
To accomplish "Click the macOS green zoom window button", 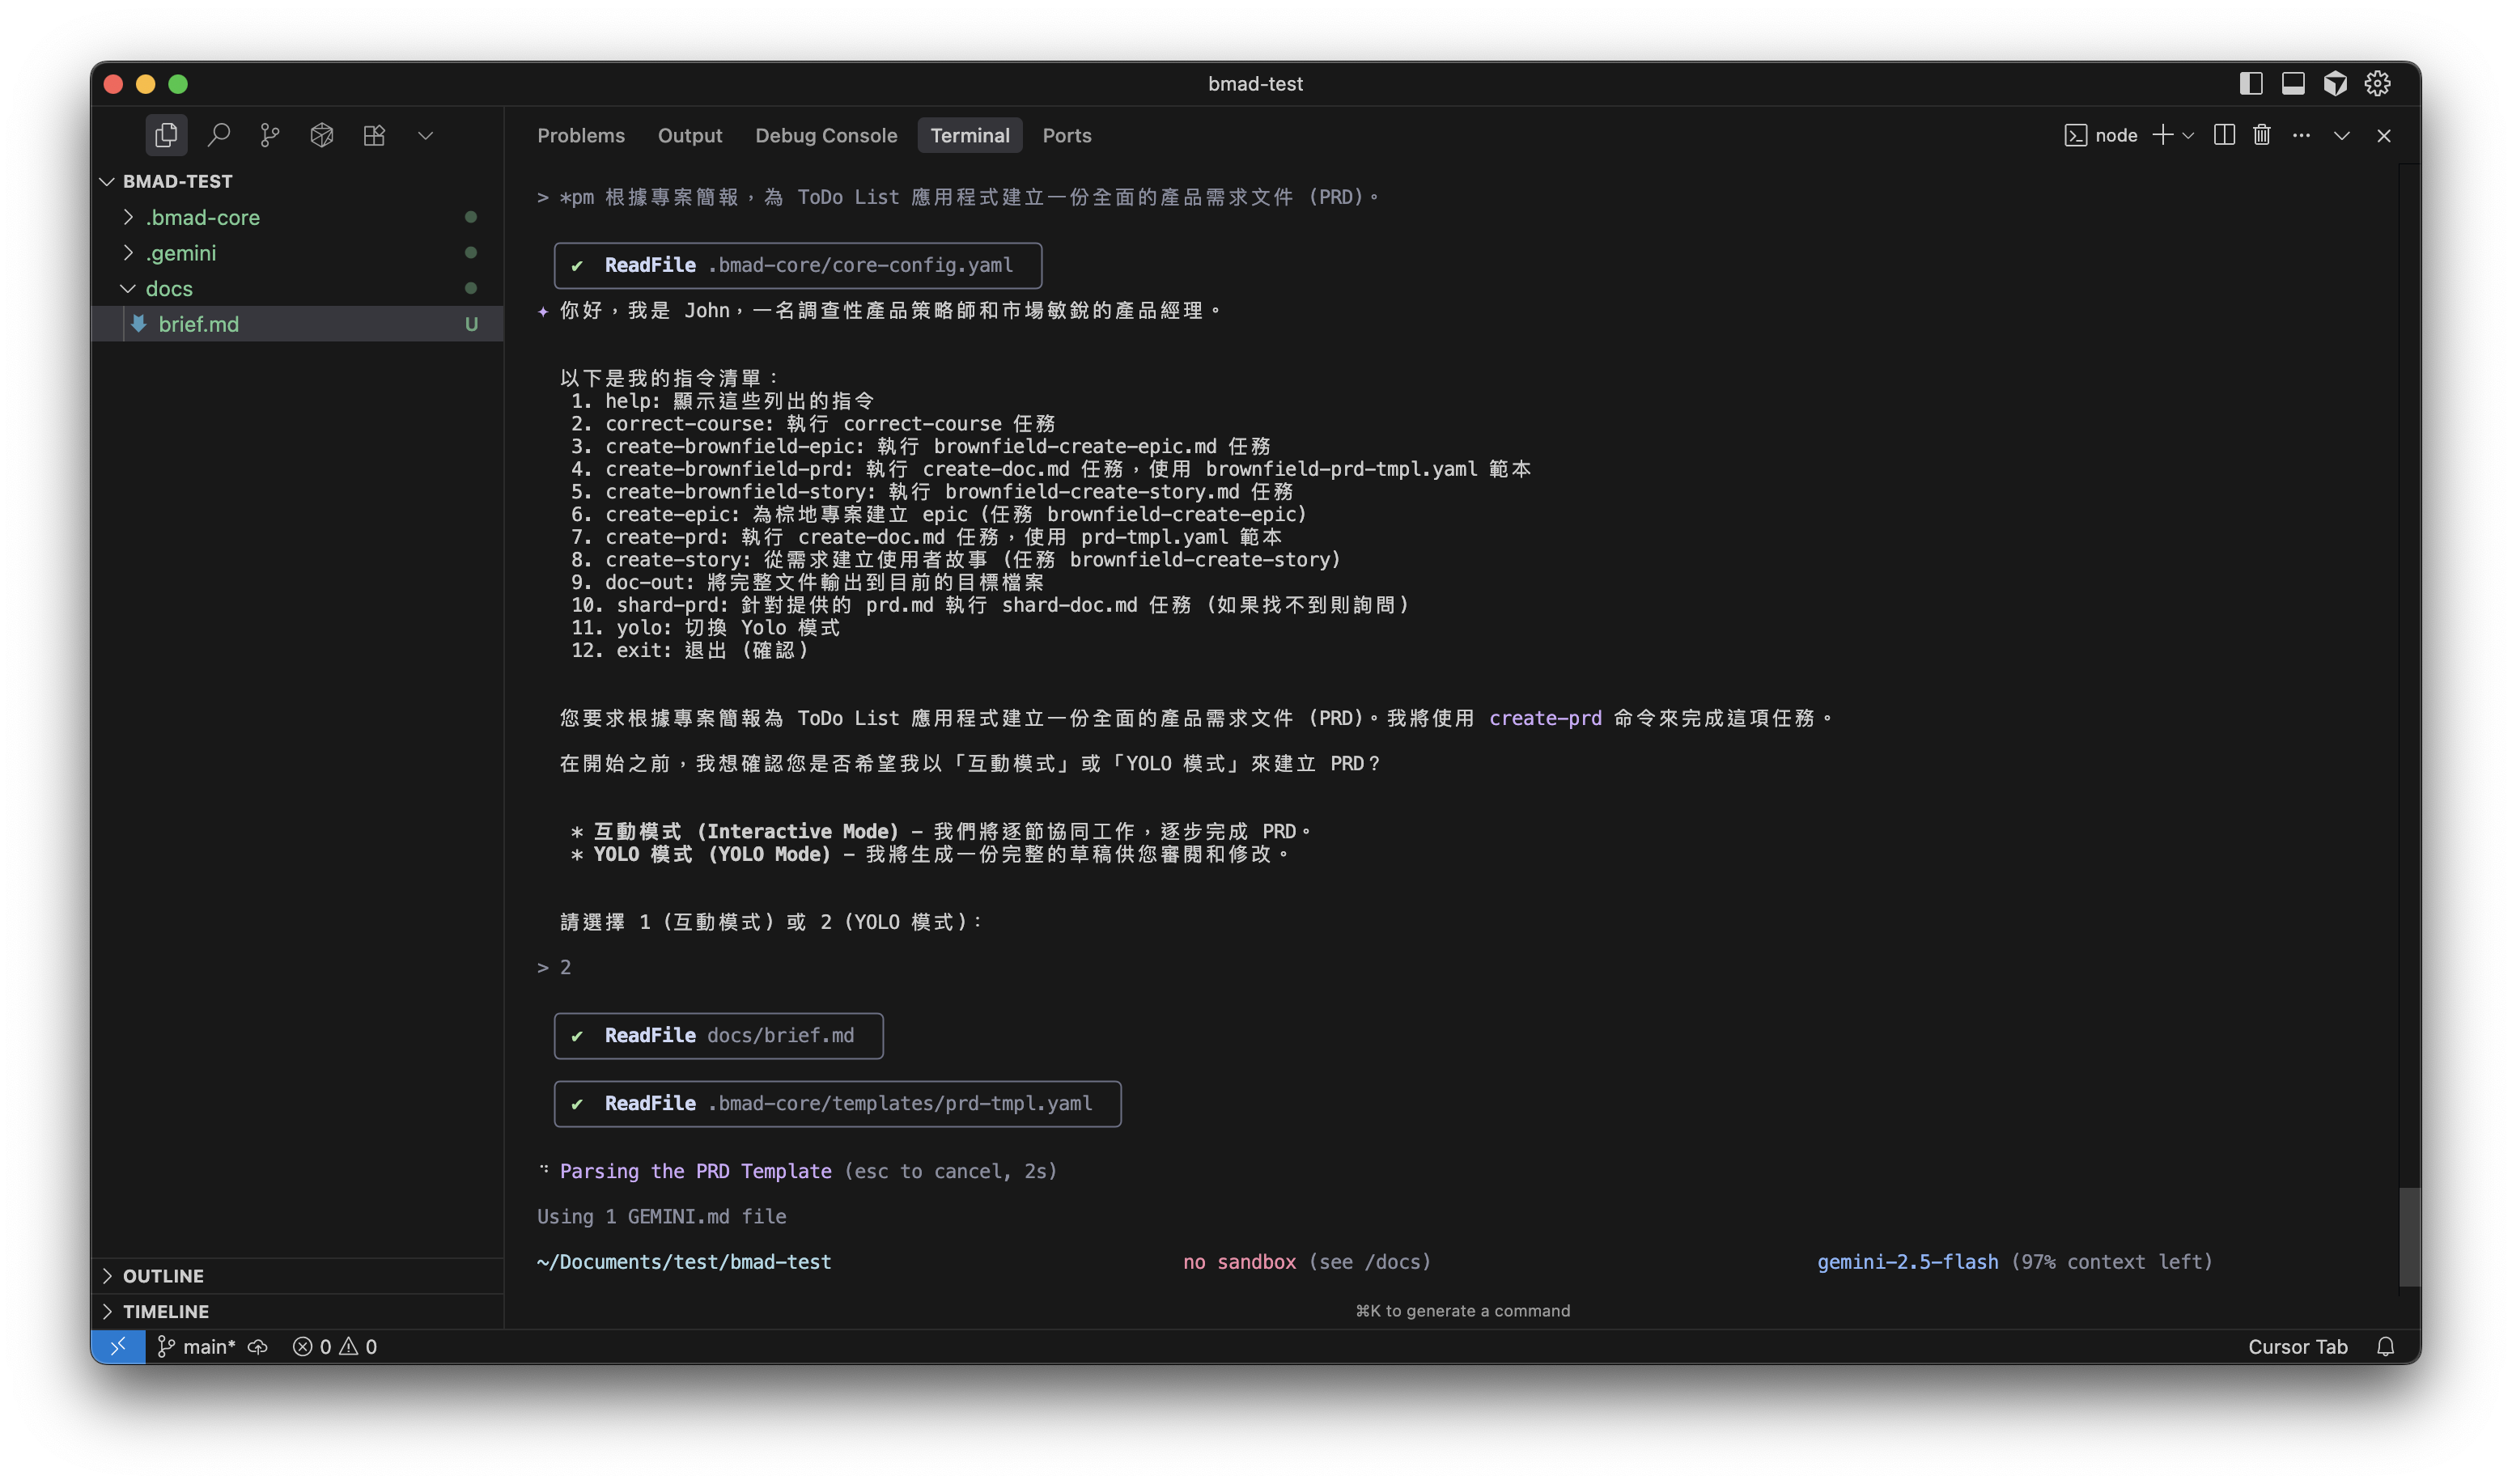I will pyautogui.click(x=178, y=84).
